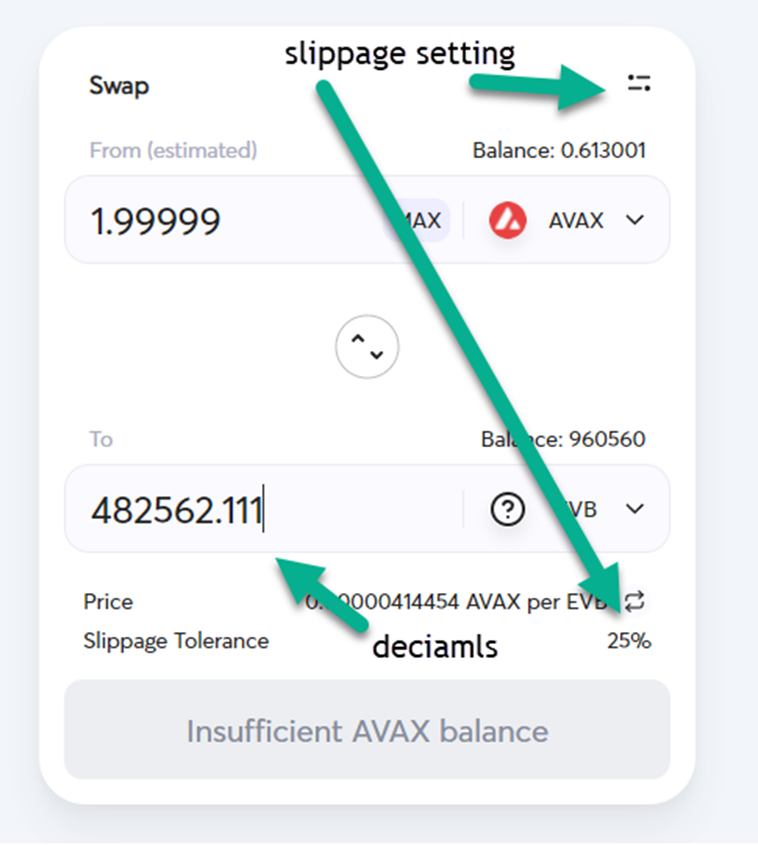
Task: Click the 25% slippage tolerance value
Action: (628, 641)
